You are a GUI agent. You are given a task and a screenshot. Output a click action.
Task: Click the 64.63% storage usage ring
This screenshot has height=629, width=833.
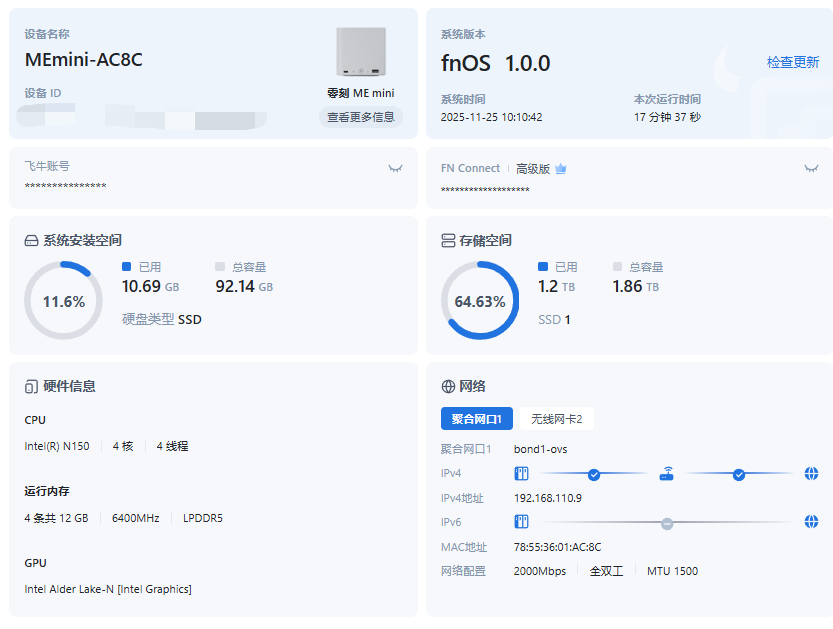480,301
